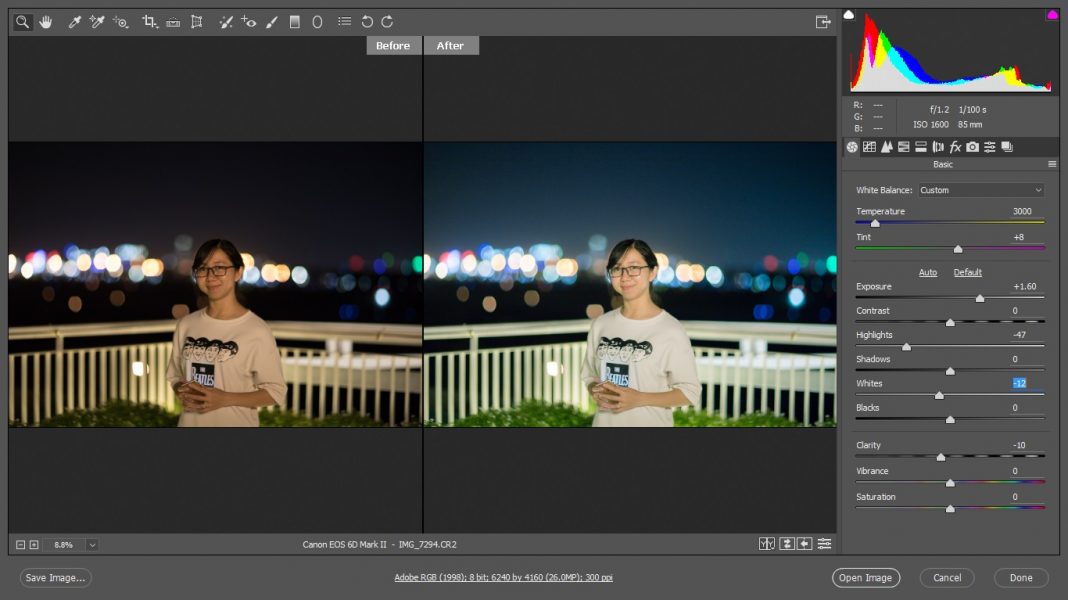Screen dimensions: 1068x600
Task: Click the After preview image
Action: (630, 284)
